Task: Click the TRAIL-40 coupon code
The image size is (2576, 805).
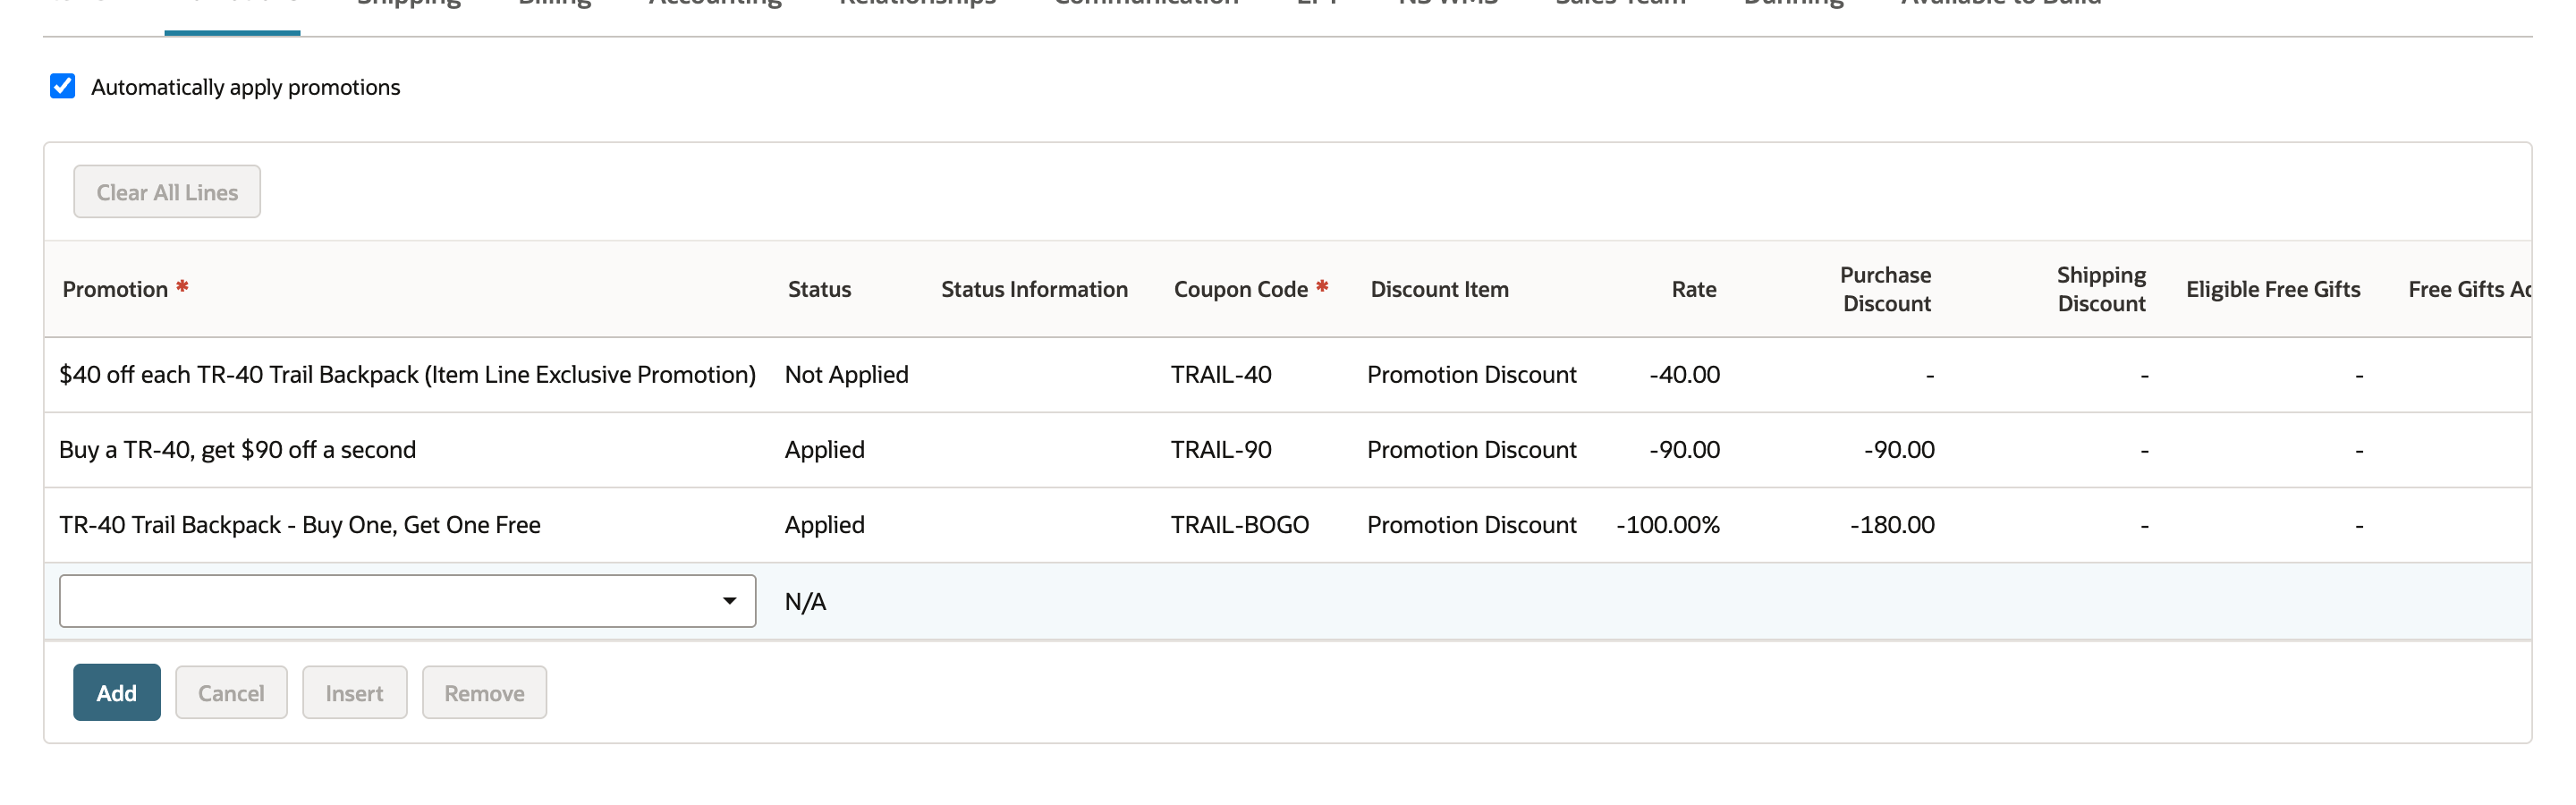Action: [x=1221, y=375]
